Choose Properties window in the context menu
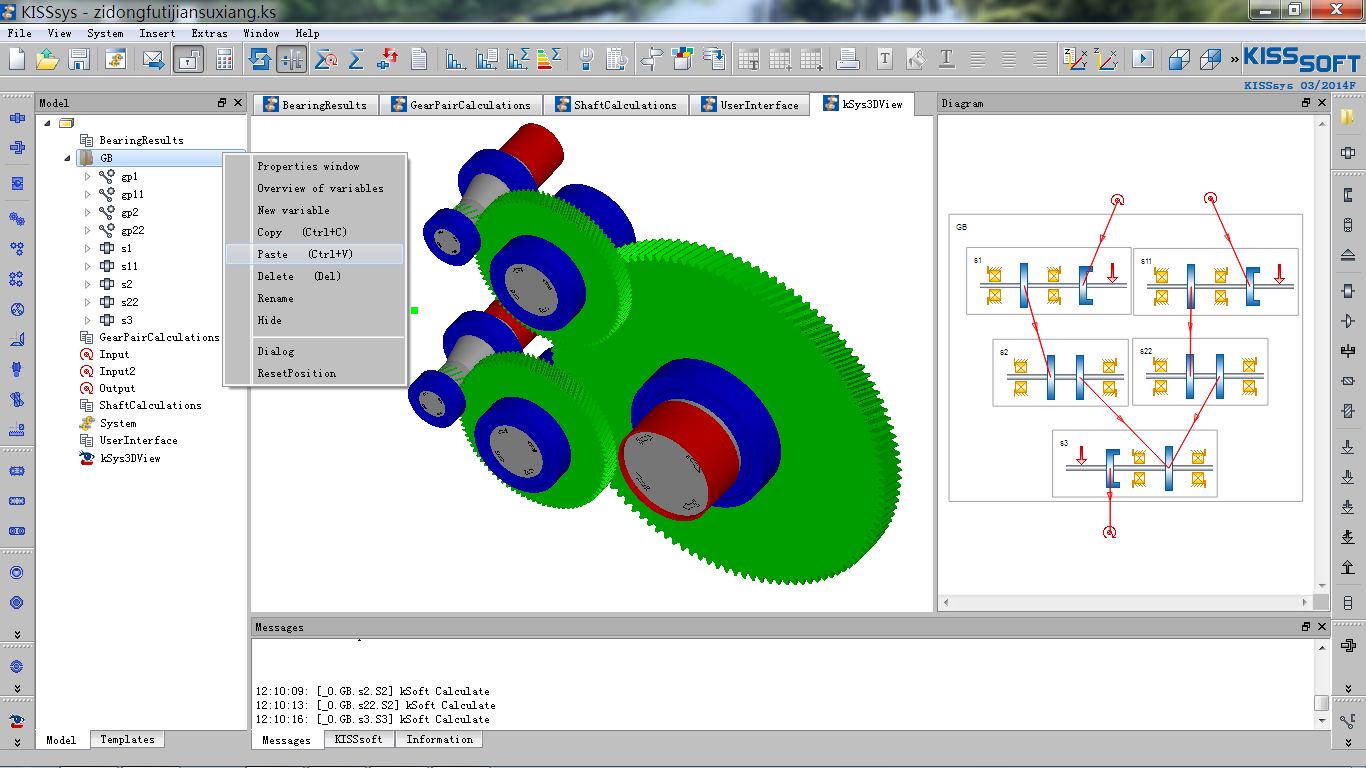The height and width of the screenshot is (768, 1366). (314, 166)
